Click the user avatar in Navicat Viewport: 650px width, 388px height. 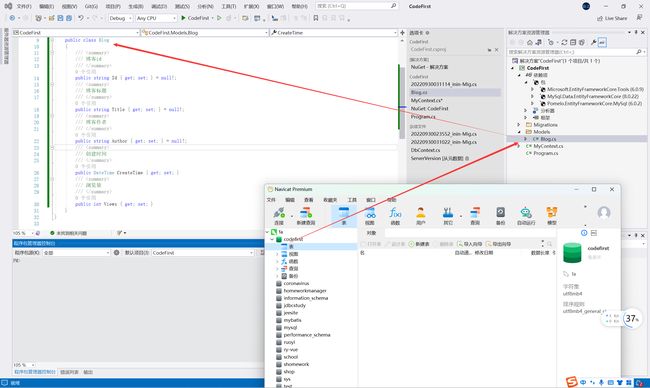(604, 213)
